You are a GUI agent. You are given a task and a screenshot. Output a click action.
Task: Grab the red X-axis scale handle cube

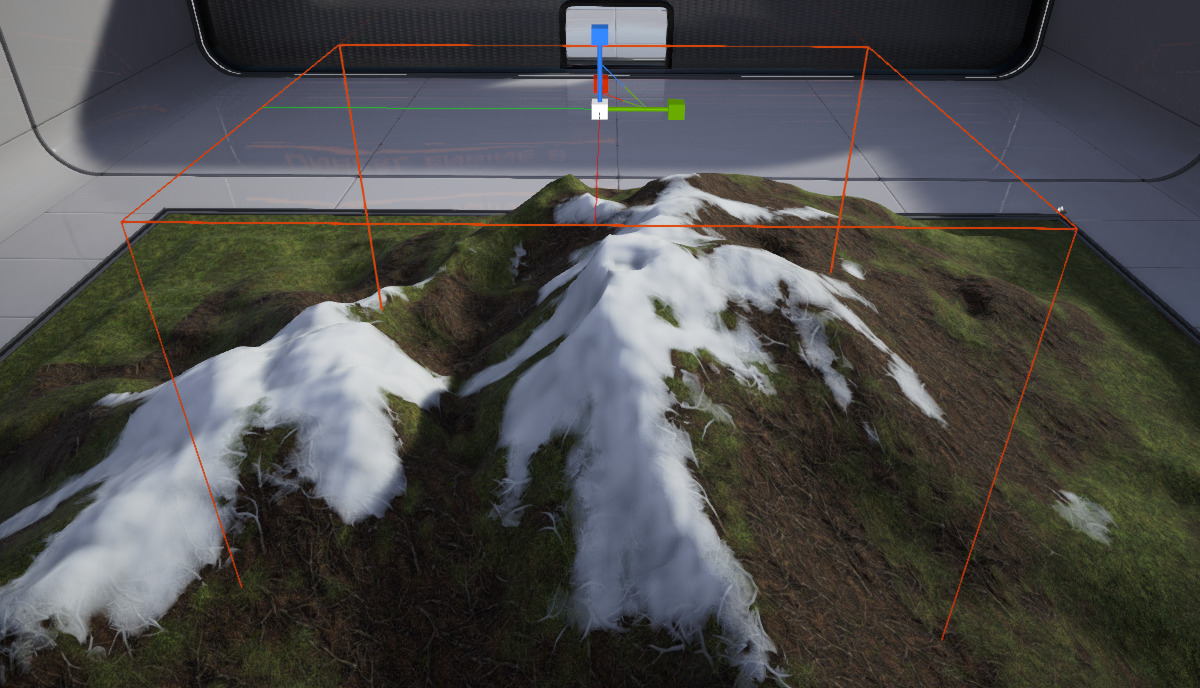coord(606,84)
